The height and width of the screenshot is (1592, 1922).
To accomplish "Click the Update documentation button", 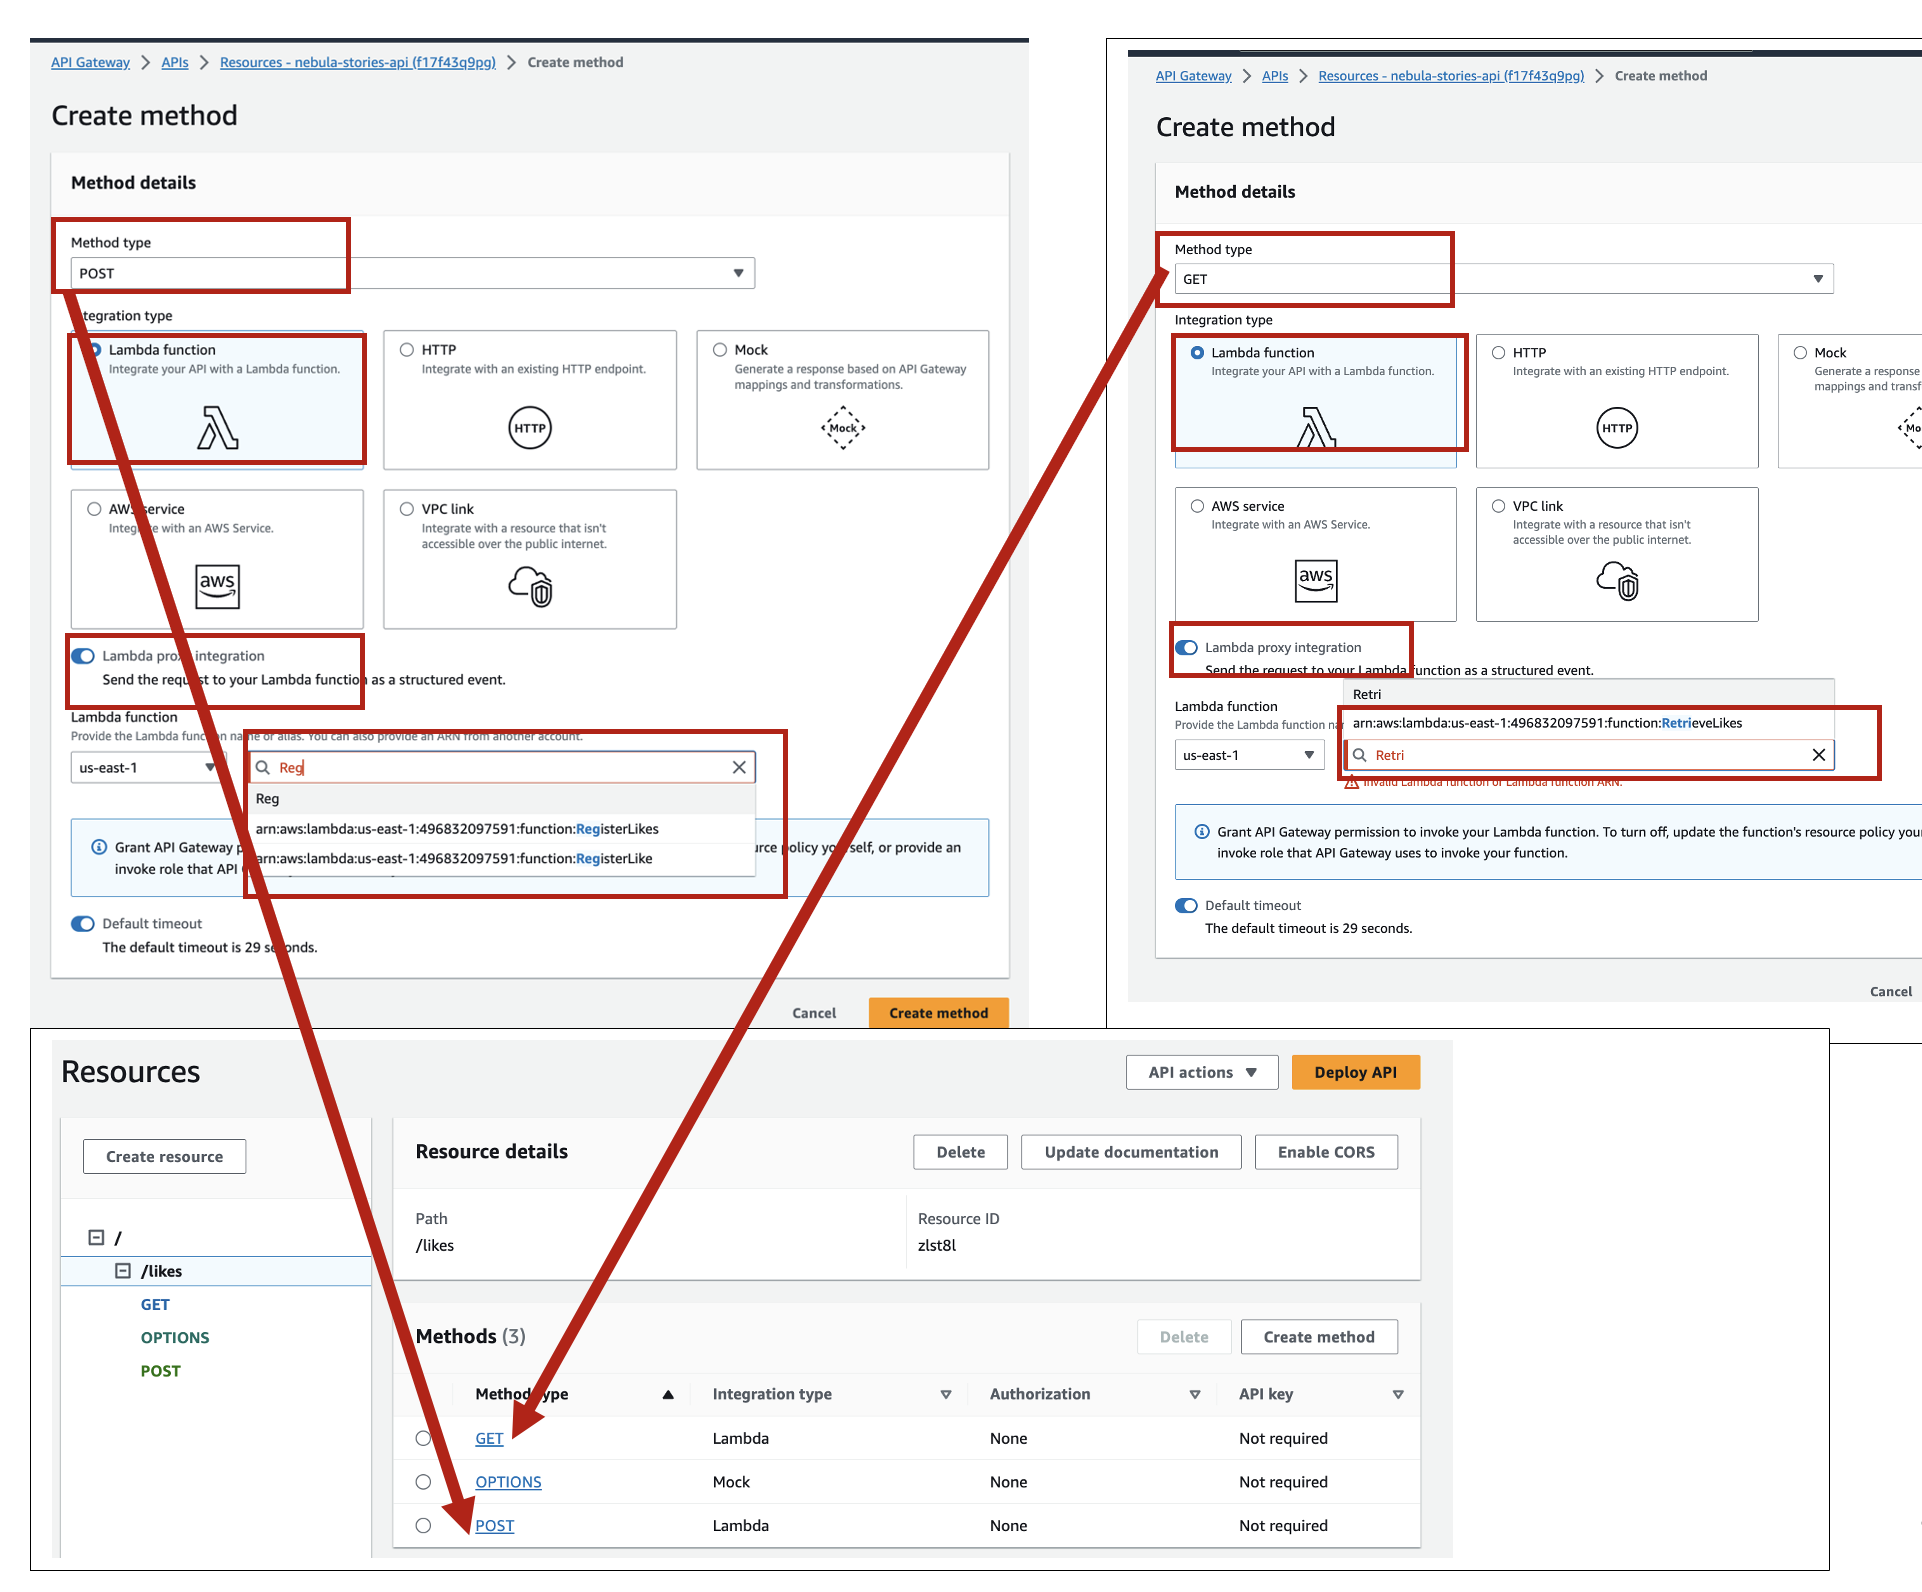I will [x=1132, y=1152].
